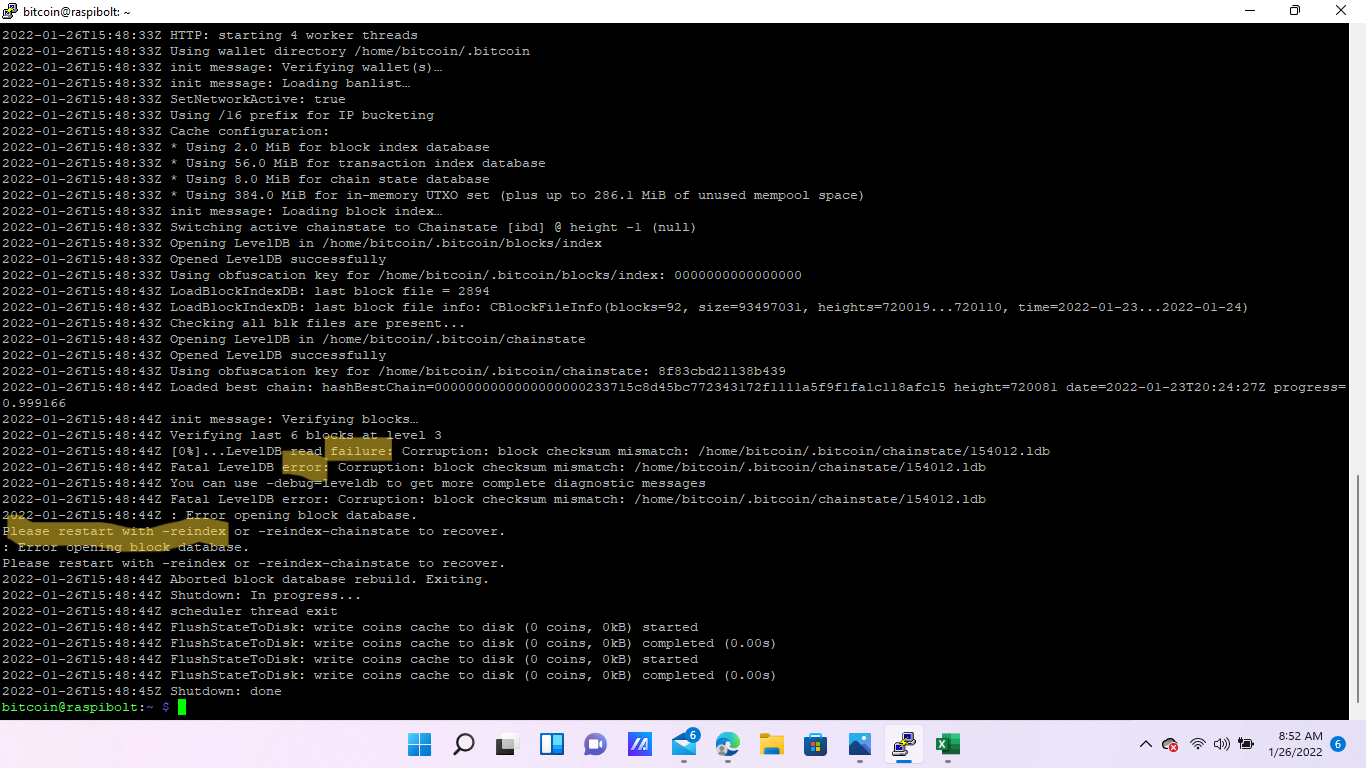Open Microsoft Edge from the taskbar
The width and height of the screenshot is (1366, 768).
[727, 744]
